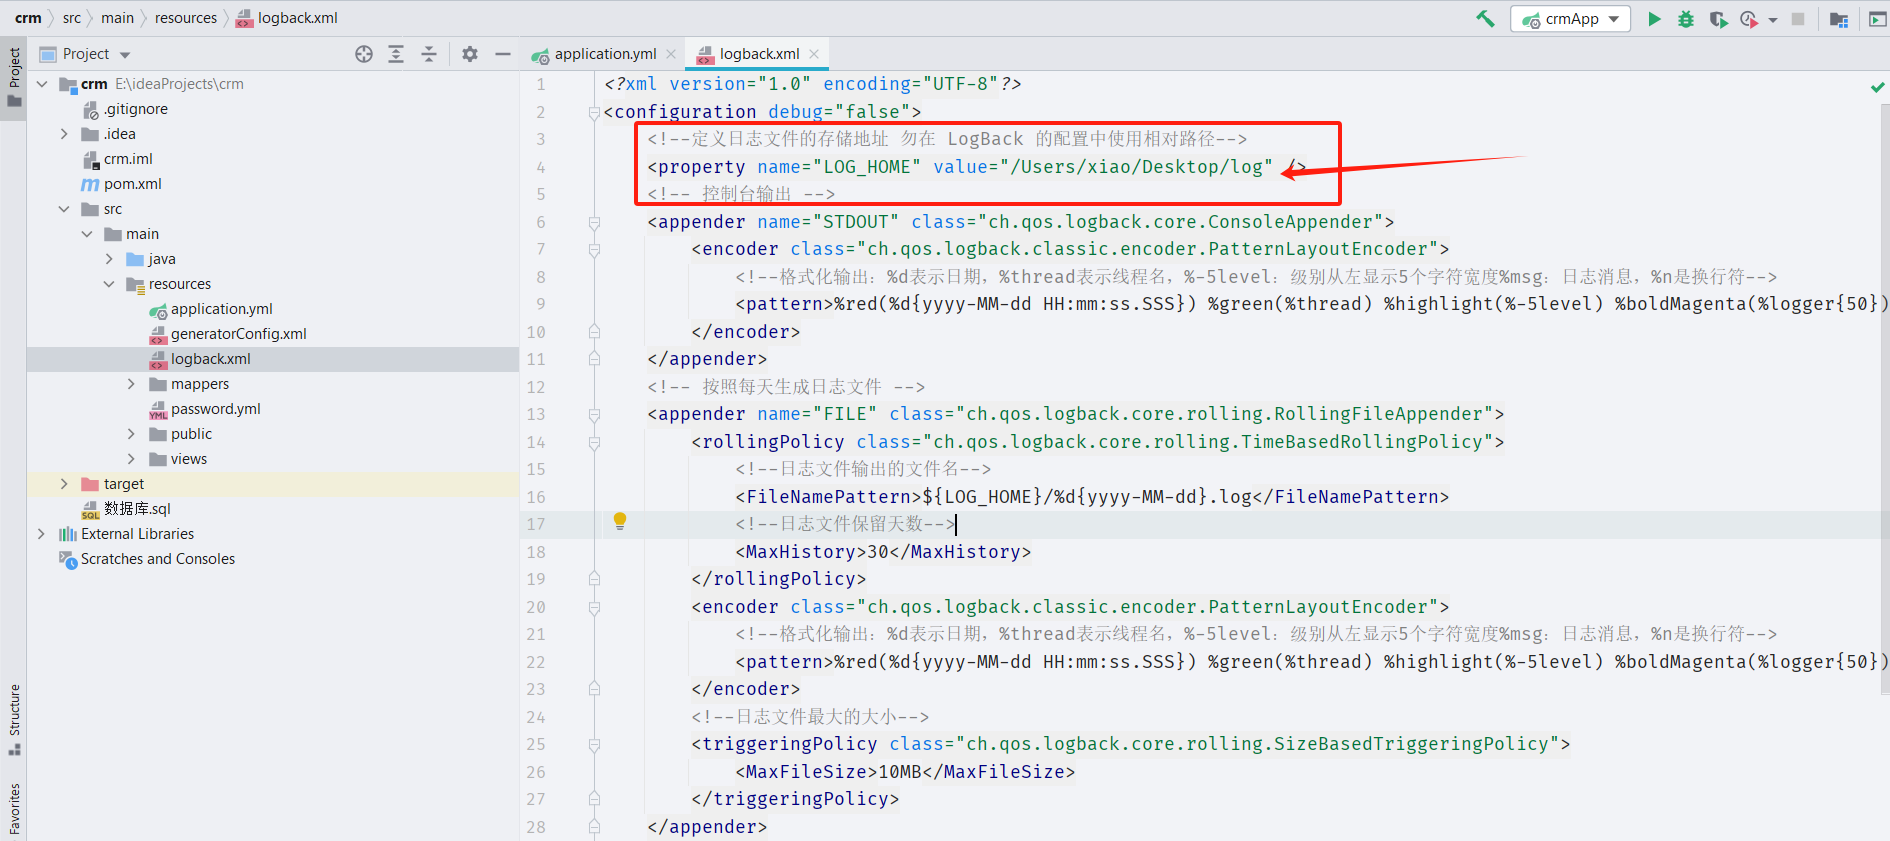The height and width of the screenshot is (841, 1890).
Task: Expand the java folder
Action: point(109,259)
